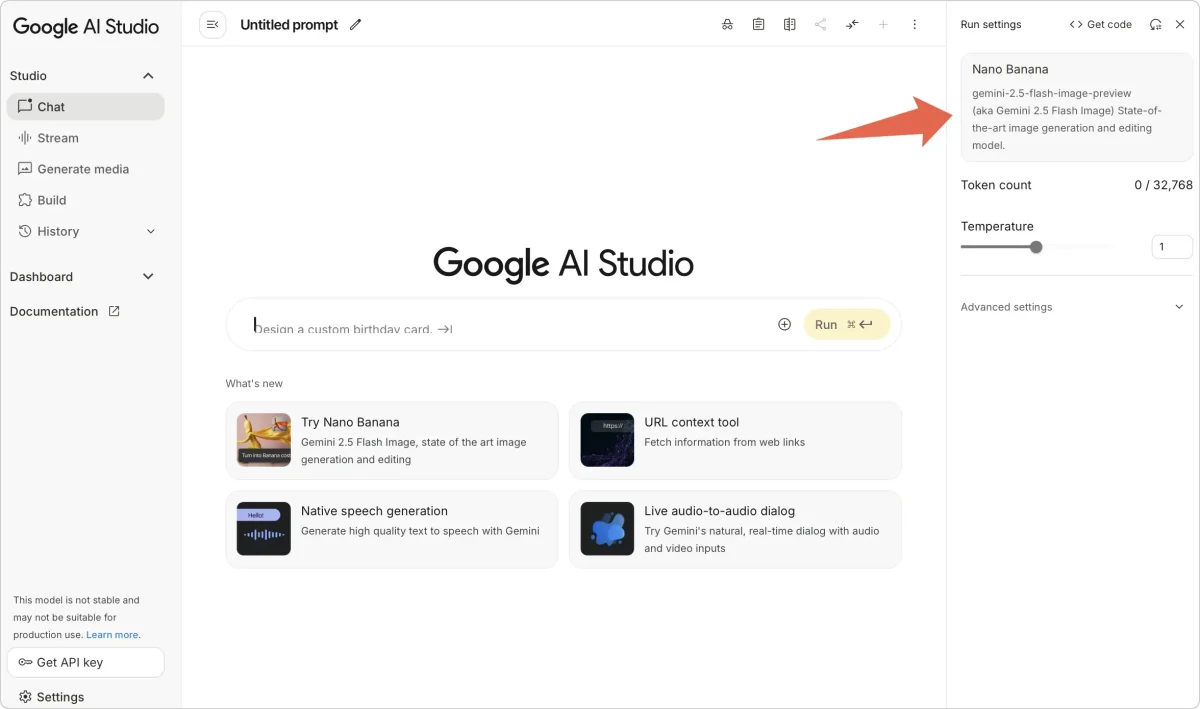Click the Run button
The image size is (1200, 709).
[x=847, y=324]
